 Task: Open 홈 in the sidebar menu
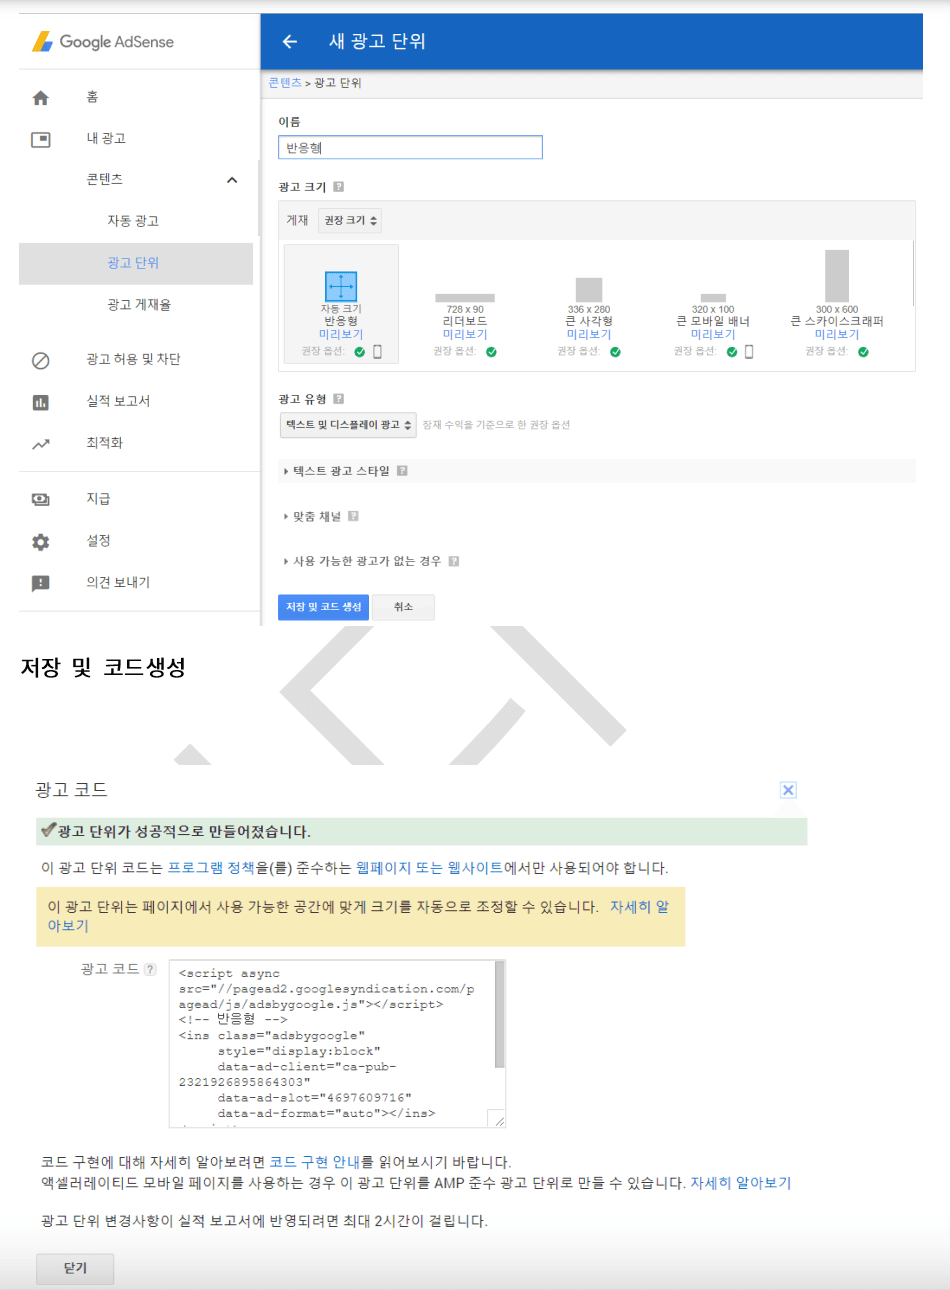tap(92, 97)
